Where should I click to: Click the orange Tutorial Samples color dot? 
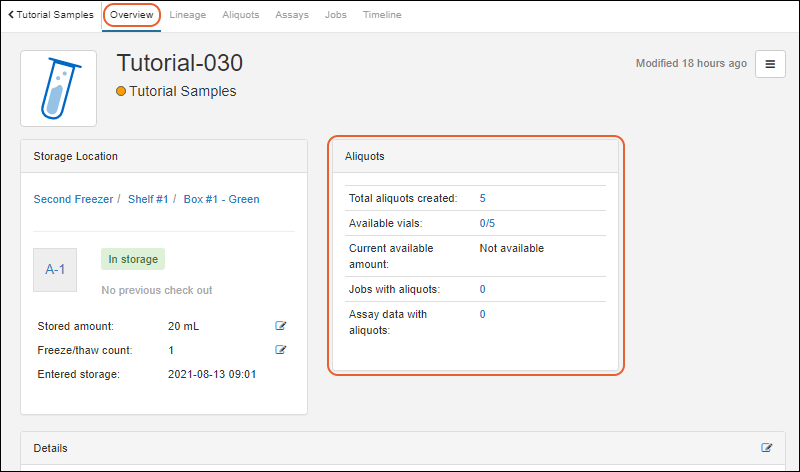click(121, 91)
